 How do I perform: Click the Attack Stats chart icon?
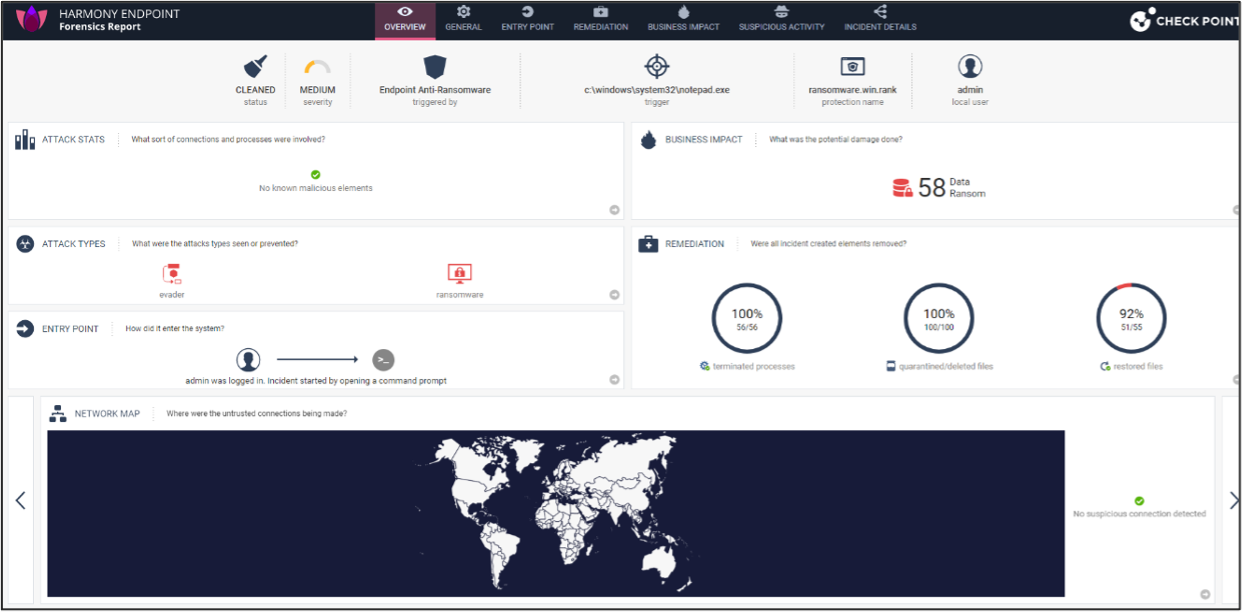tap(25, 140)
